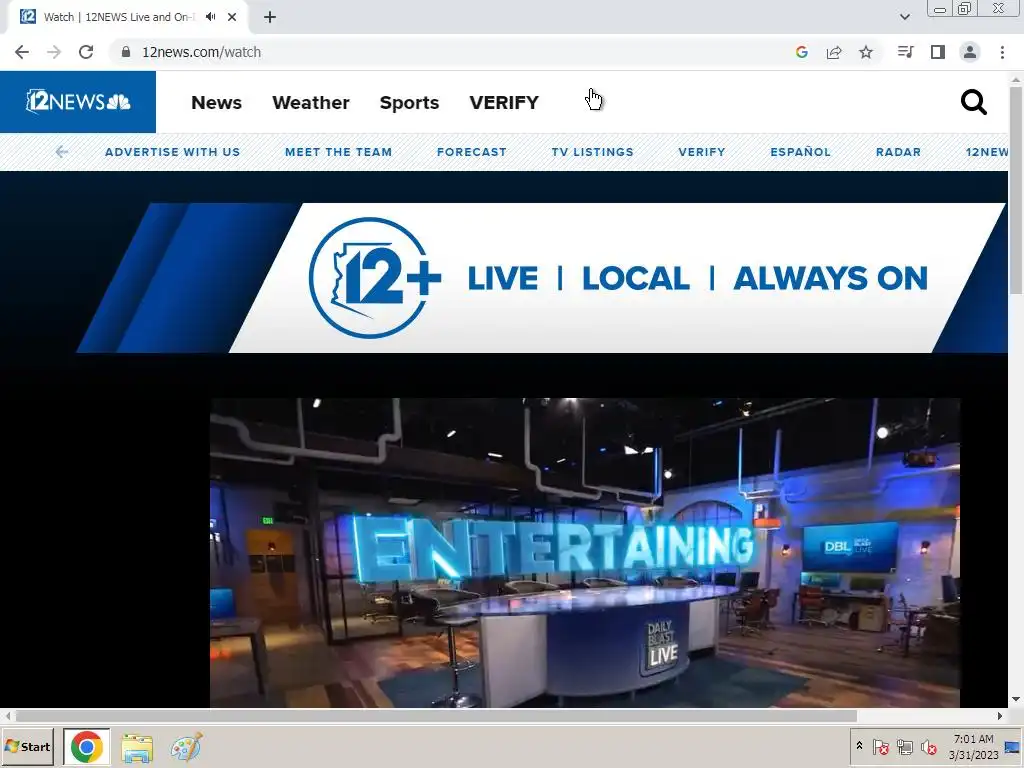This screenshot has width=1024, height=768.
Task: Open the Forecast link
Action: [472, 152]
